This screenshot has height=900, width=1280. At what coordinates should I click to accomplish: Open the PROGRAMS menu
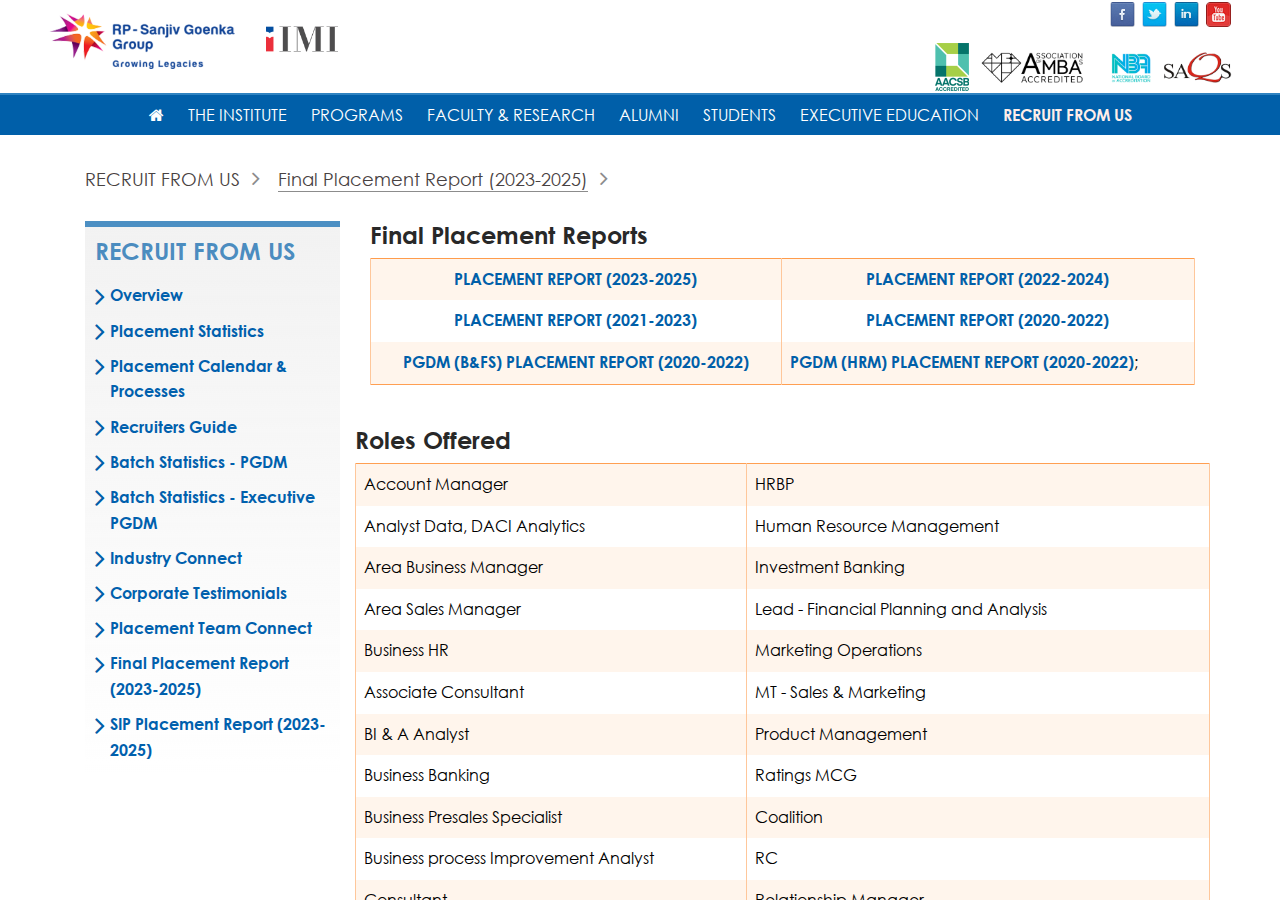click(x=357, y=115)
